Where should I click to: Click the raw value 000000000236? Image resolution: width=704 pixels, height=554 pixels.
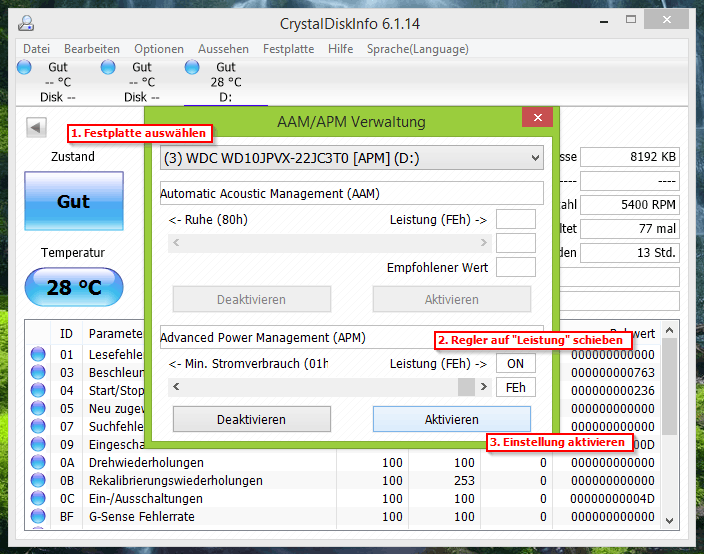click(x=613, y=391)
